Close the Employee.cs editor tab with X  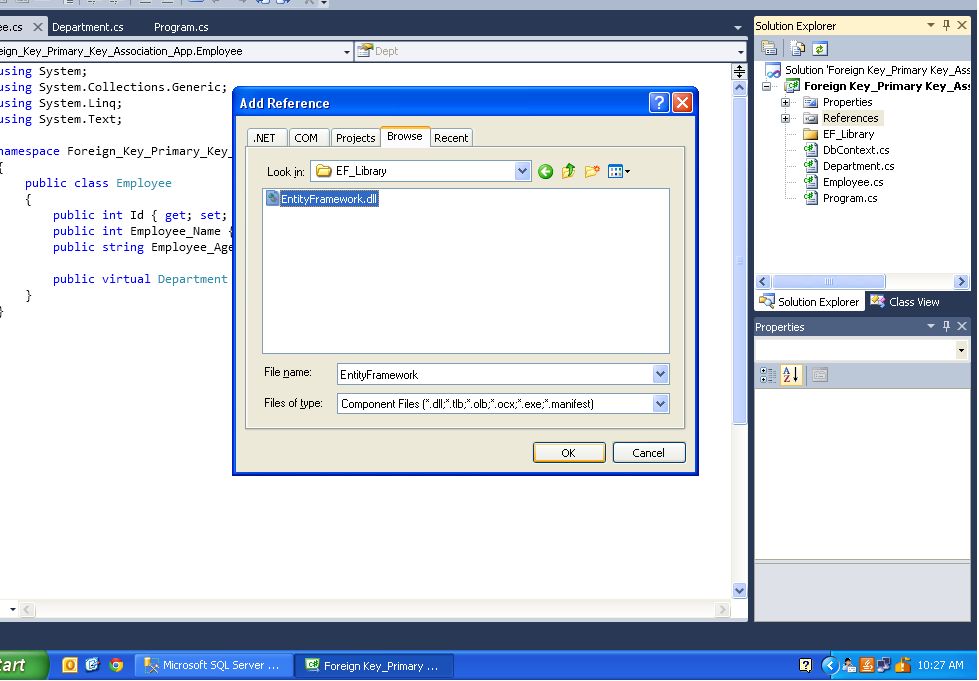coord(37,27)
